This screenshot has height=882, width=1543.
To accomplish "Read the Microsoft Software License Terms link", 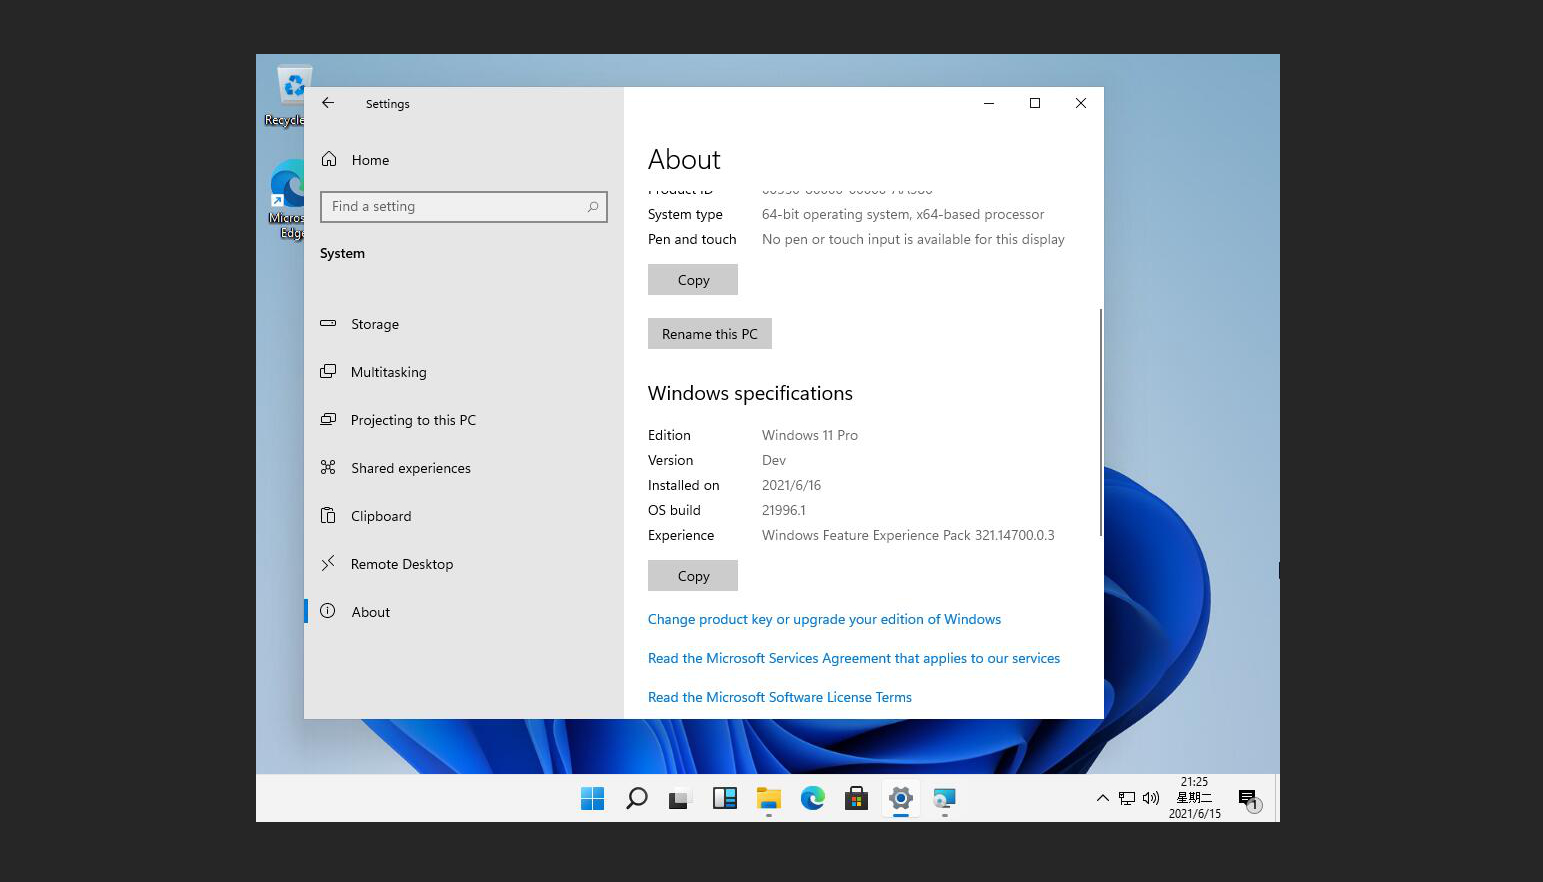I will click(x=780, y=697).
